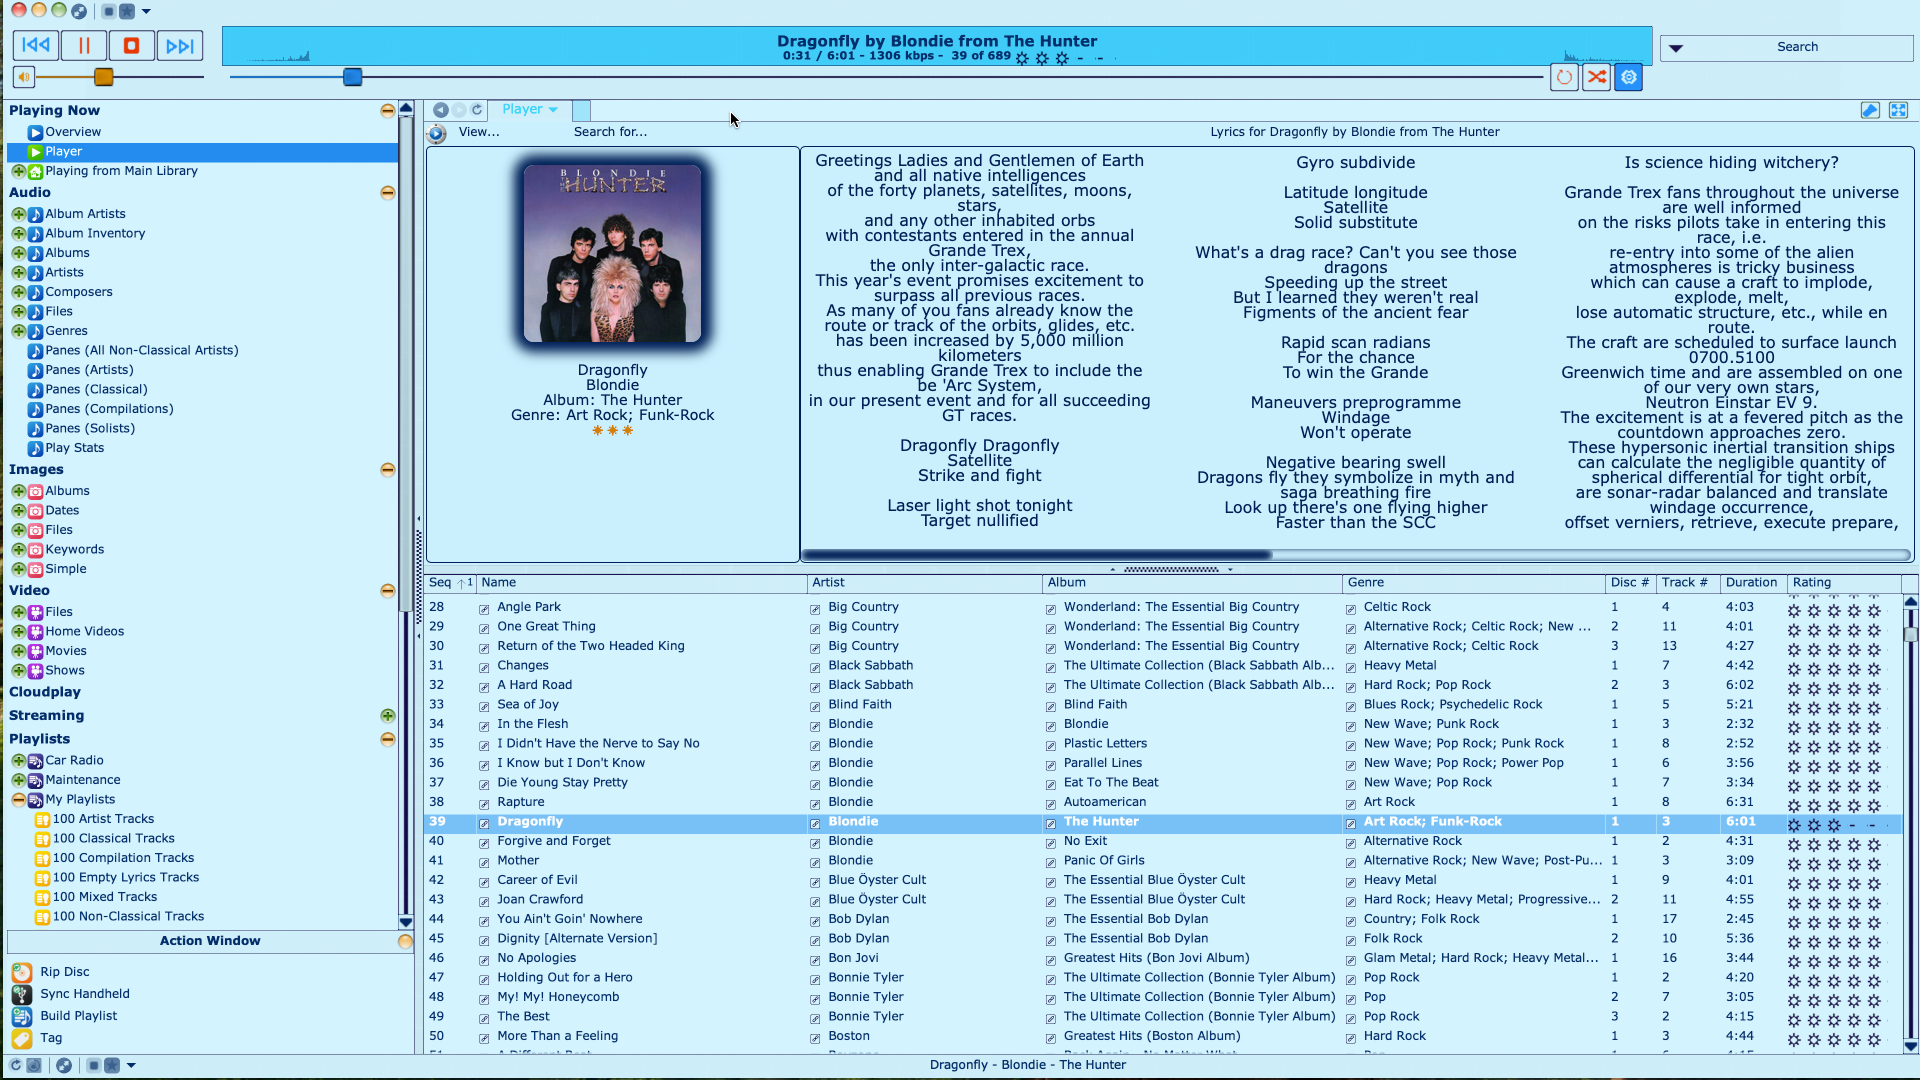1920x1080 pixels.
Task: Launch the Rip Disc action
Action: [x=65, y=972]
